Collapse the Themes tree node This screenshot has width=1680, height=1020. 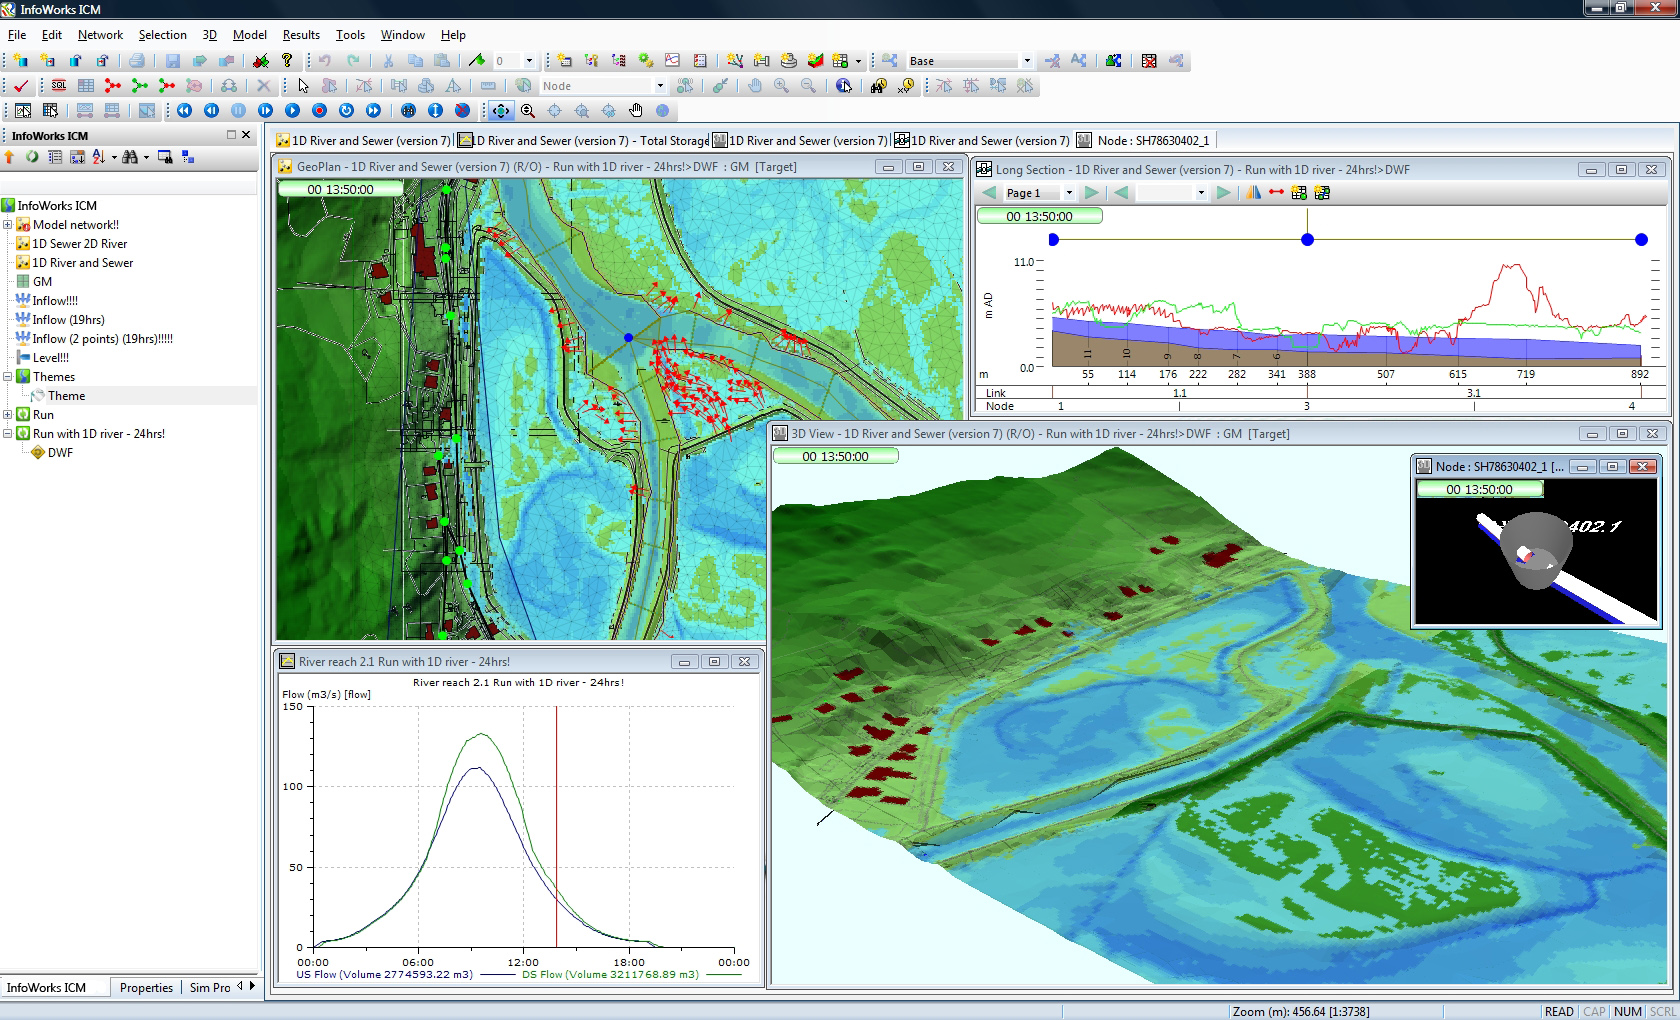7,377
